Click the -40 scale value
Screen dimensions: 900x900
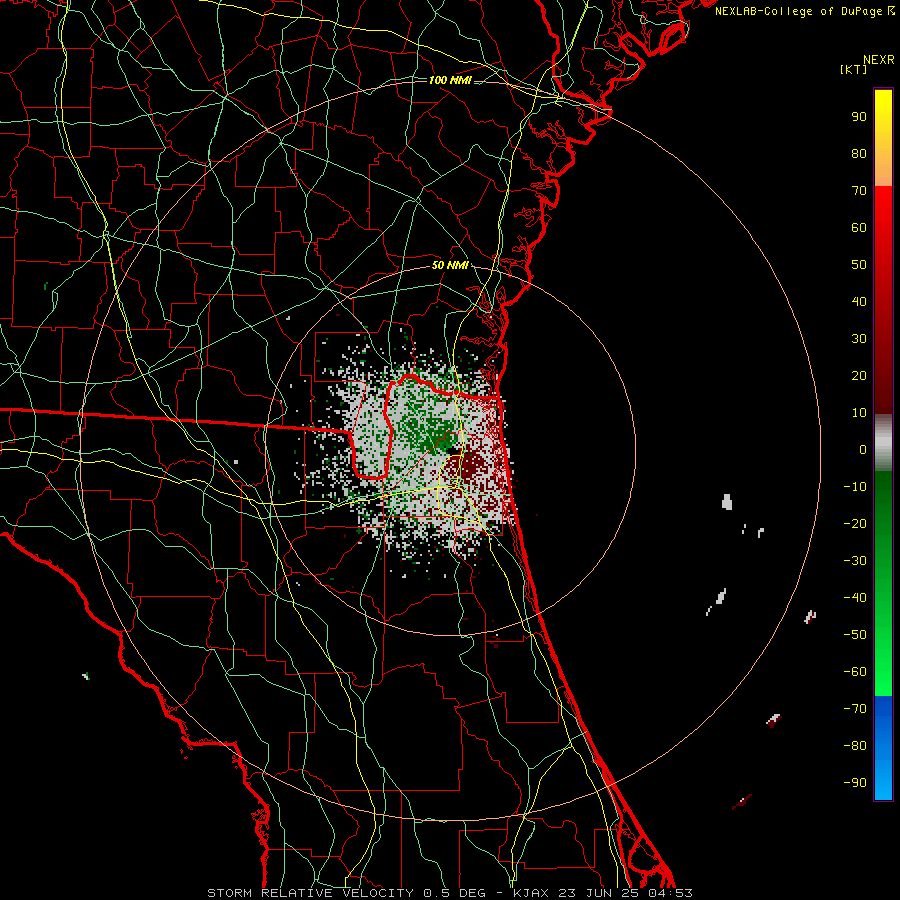(855, 598)
